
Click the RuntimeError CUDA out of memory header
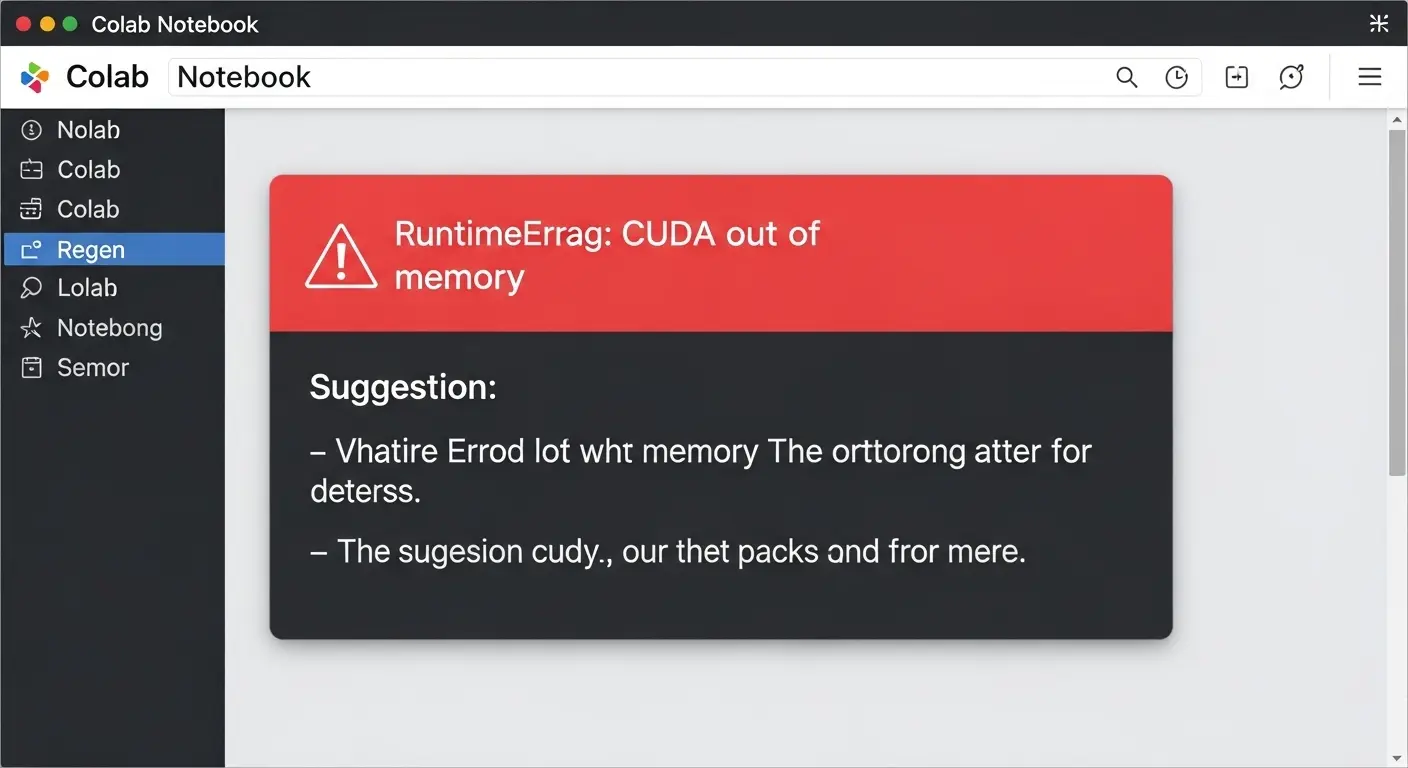(x=606, y=255)
